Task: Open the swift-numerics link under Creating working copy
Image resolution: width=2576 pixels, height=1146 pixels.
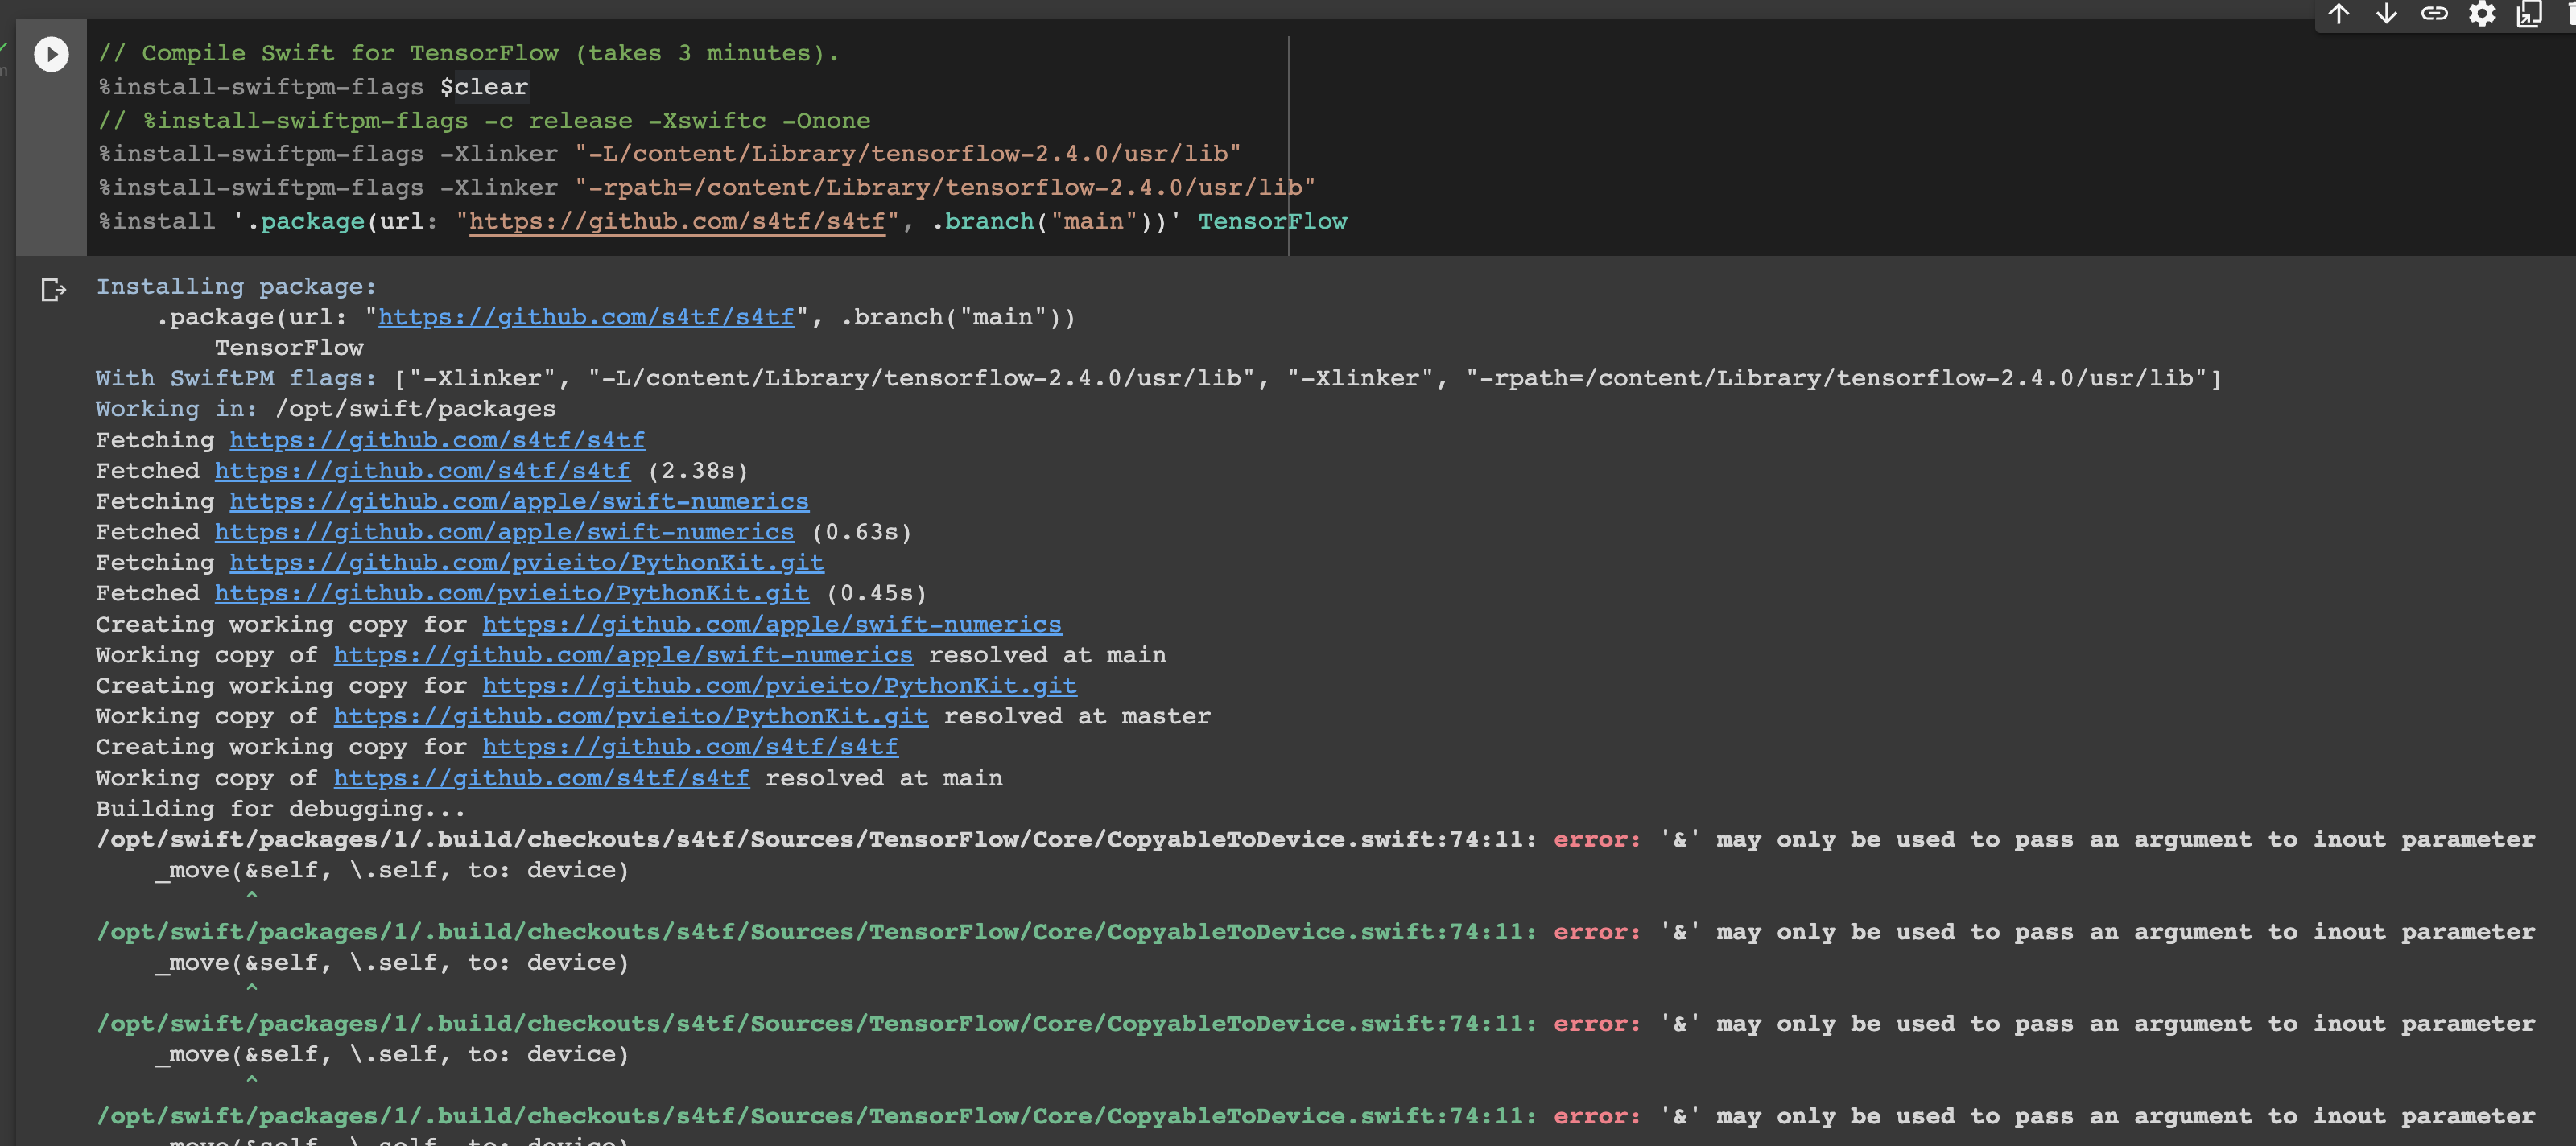Action: [x=772, y=624]
